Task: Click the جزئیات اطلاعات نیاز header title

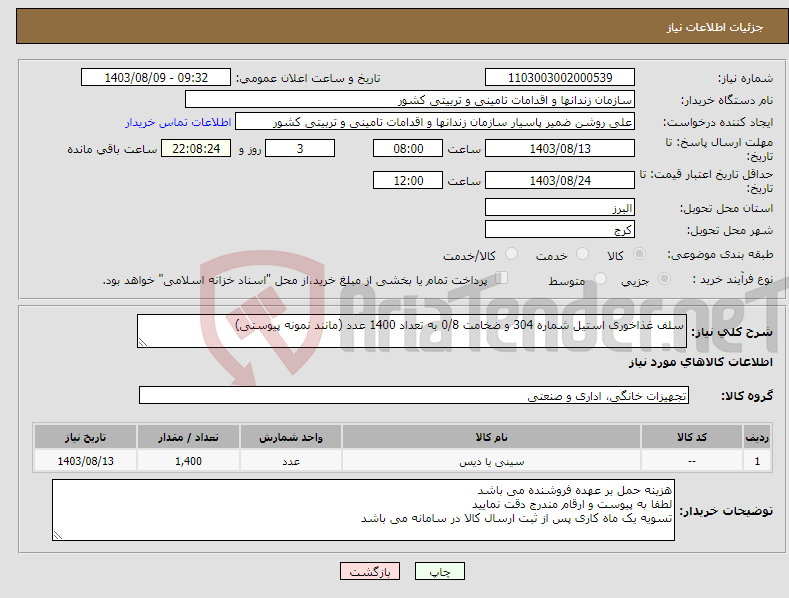Action: [x=715, y=27]
